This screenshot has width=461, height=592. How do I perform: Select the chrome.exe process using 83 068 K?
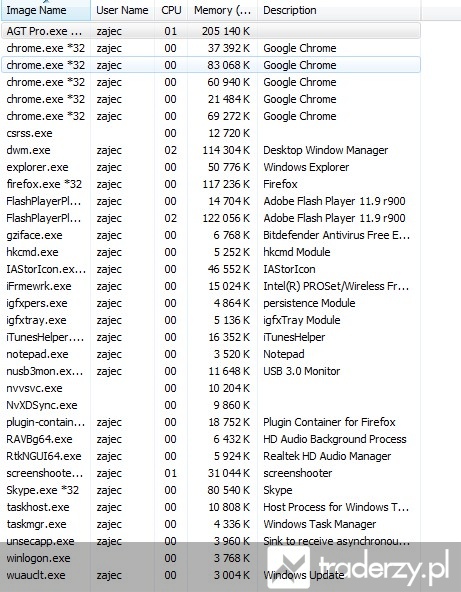pyautogui.click(x=211, y=65)
